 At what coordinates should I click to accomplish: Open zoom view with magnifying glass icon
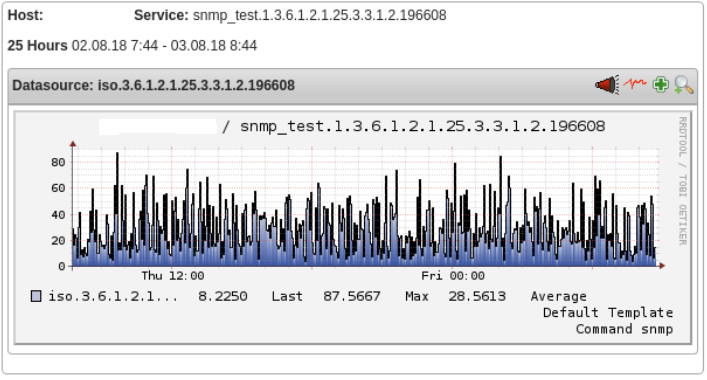[684, 85]
